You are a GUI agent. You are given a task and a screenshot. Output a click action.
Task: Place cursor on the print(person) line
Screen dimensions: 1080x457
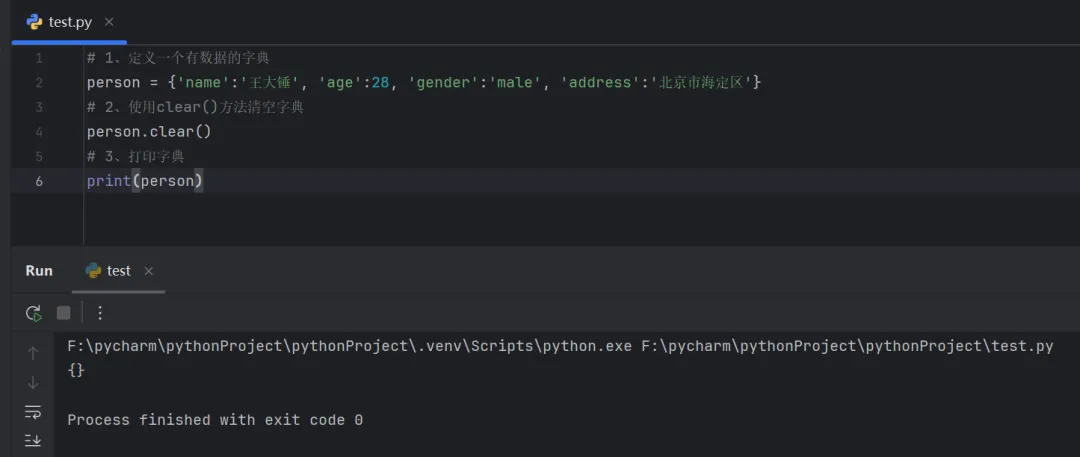[x=145, y=181]
